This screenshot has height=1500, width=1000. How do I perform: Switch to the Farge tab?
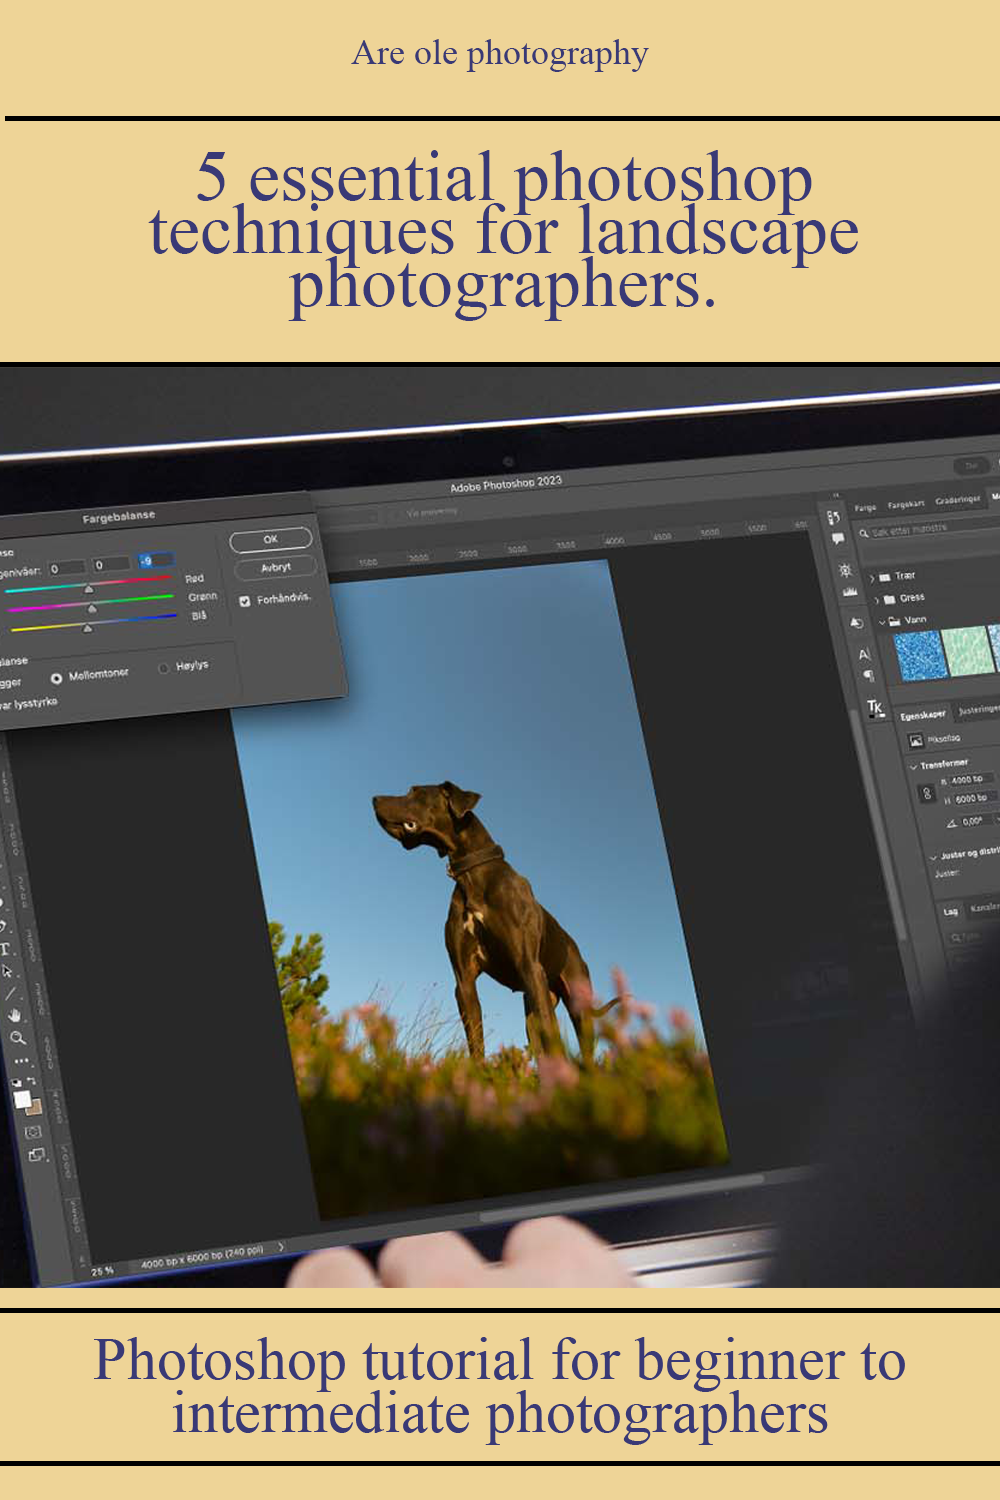(x=865, y=508)
